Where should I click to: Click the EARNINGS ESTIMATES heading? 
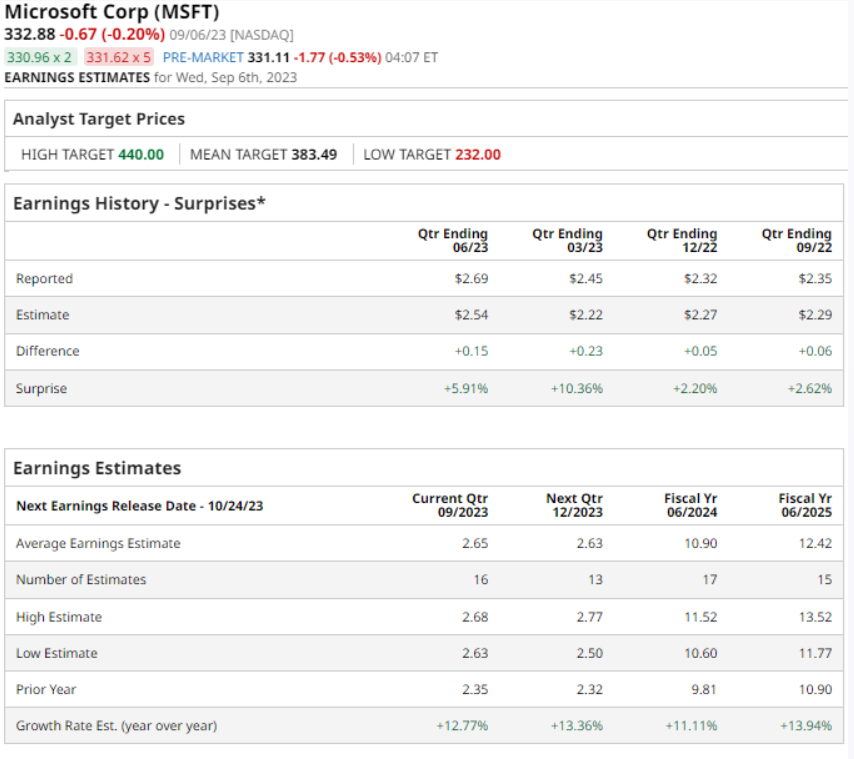pos(77,77)
